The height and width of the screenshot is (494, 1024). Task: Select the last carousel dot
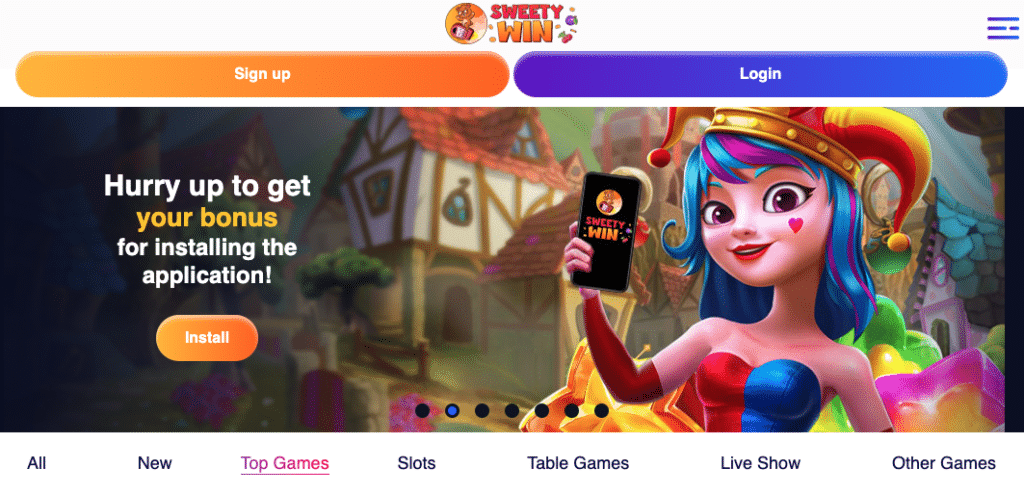[601, 410]
